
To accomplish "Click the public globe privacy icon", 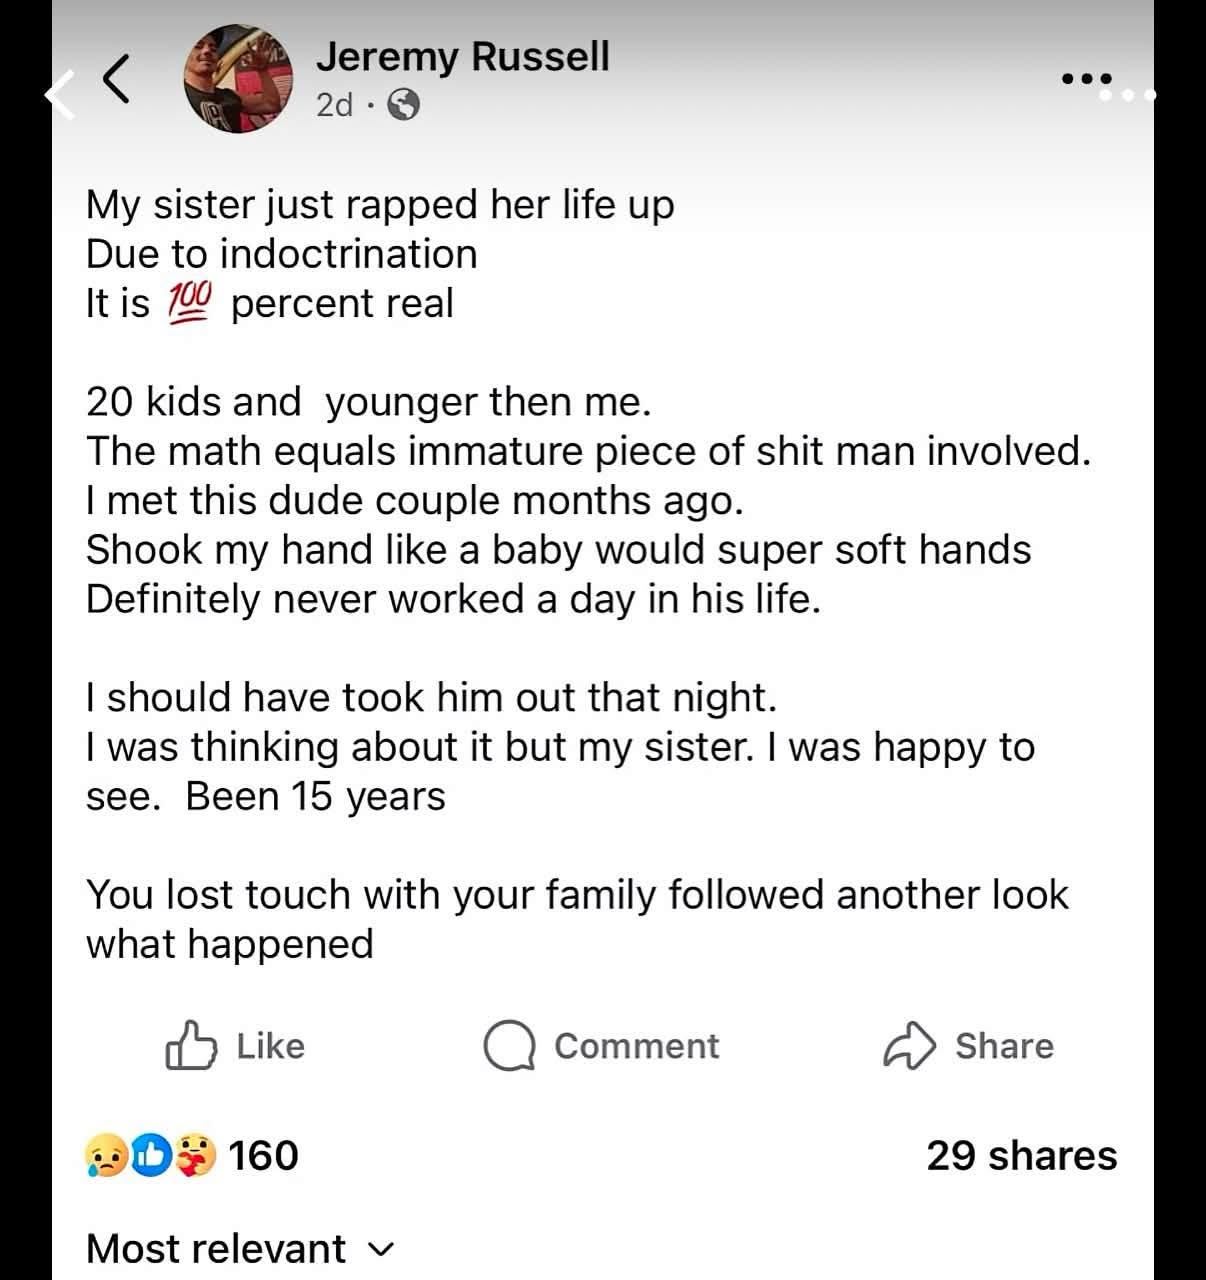I will (x=403, y=105).
